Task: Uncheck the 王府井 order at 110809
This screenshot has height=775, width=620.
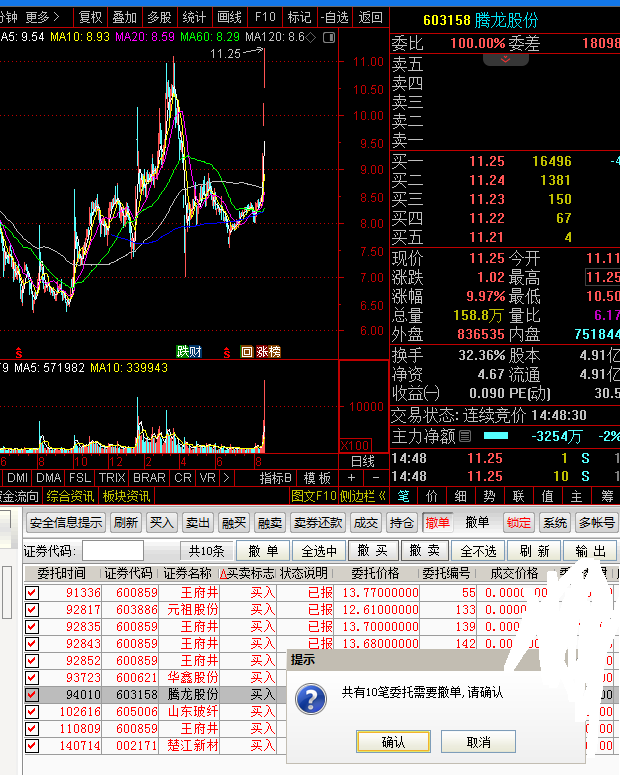Action: click(x=32, y=729)
